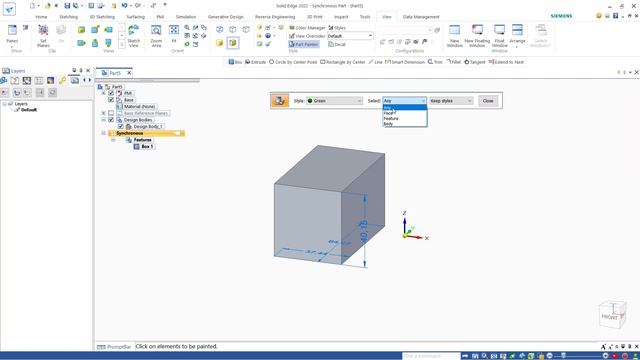Open the View Overrides dialog
The image size is (640, 360).
(x=307, y=36)
